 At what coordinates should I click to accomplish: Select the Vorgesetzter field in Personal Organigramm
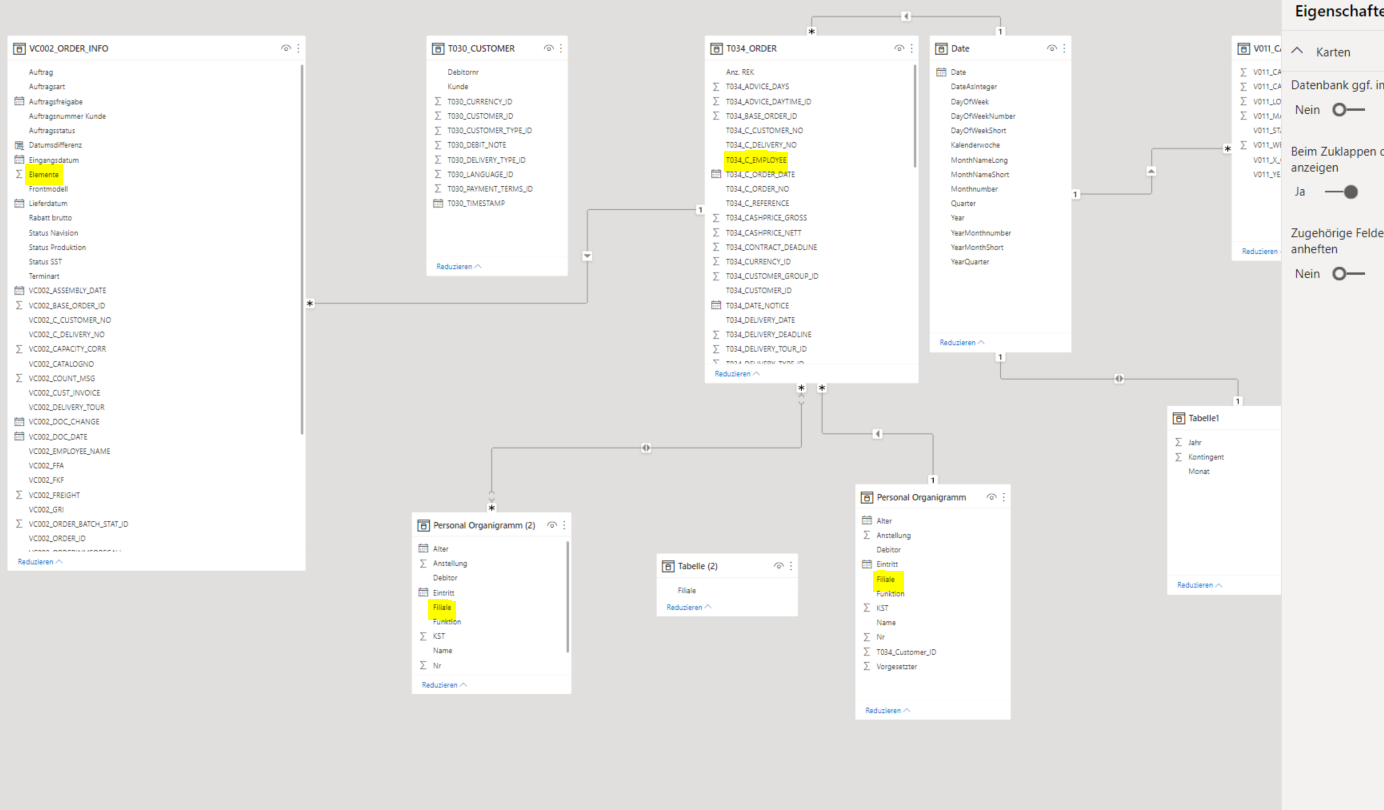tap(897, 666)
